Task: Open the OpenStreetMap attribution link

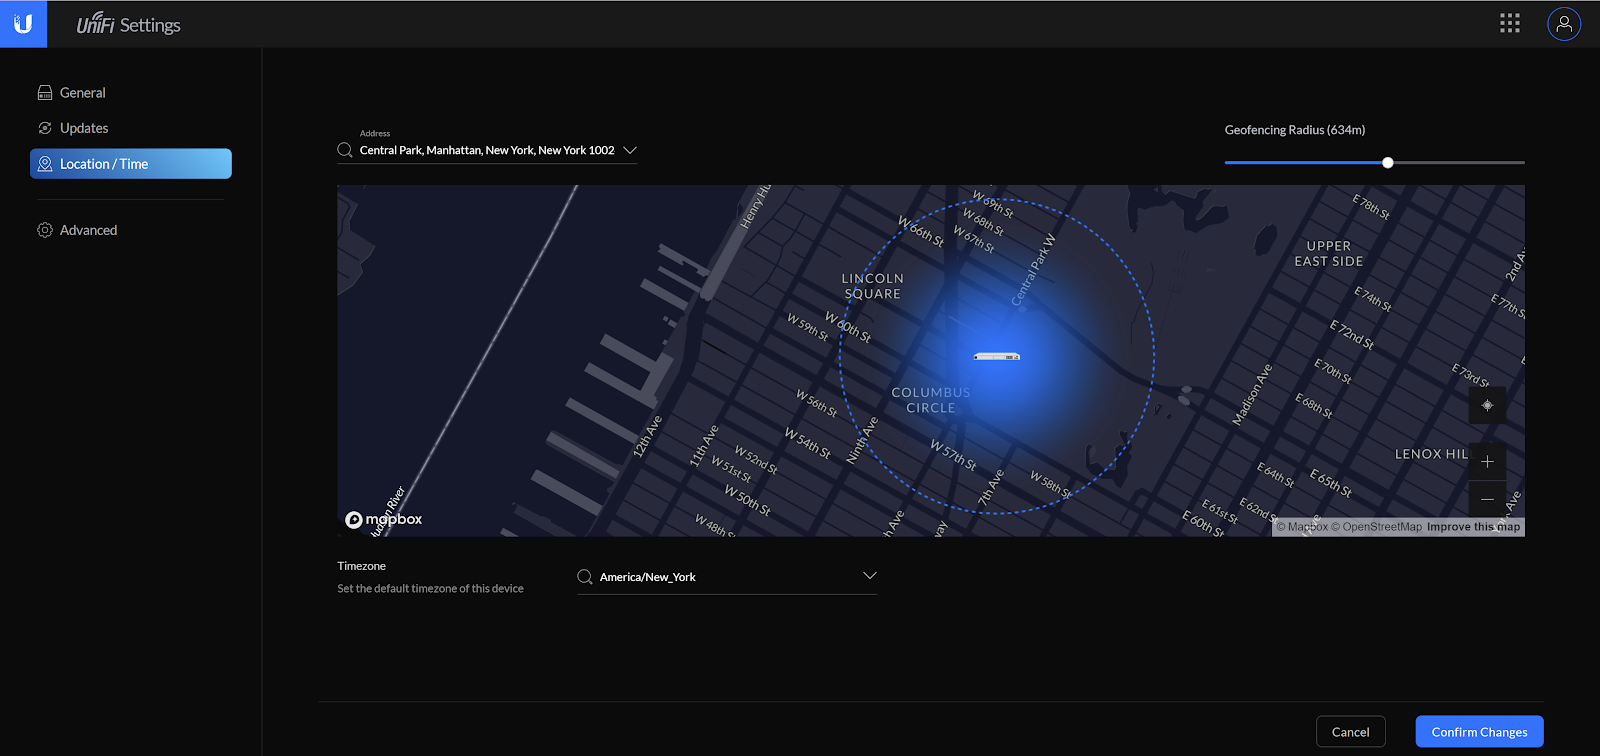Action: click(1376, 527)
